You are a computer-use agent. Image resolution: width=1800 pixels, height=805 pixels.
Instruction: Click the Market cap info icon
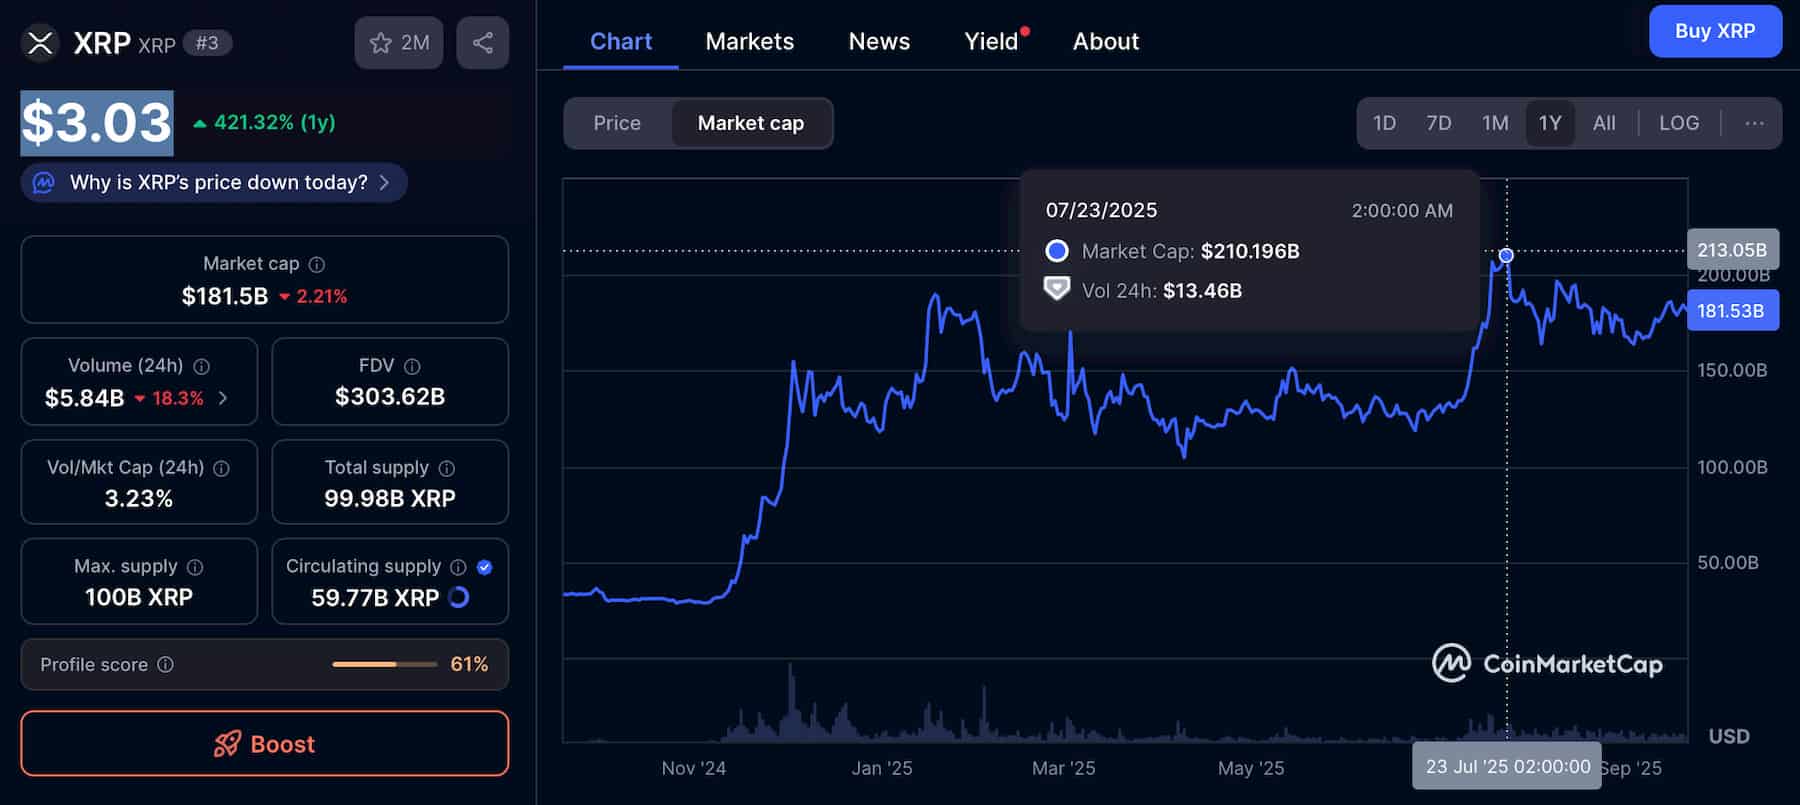point(317,264)
